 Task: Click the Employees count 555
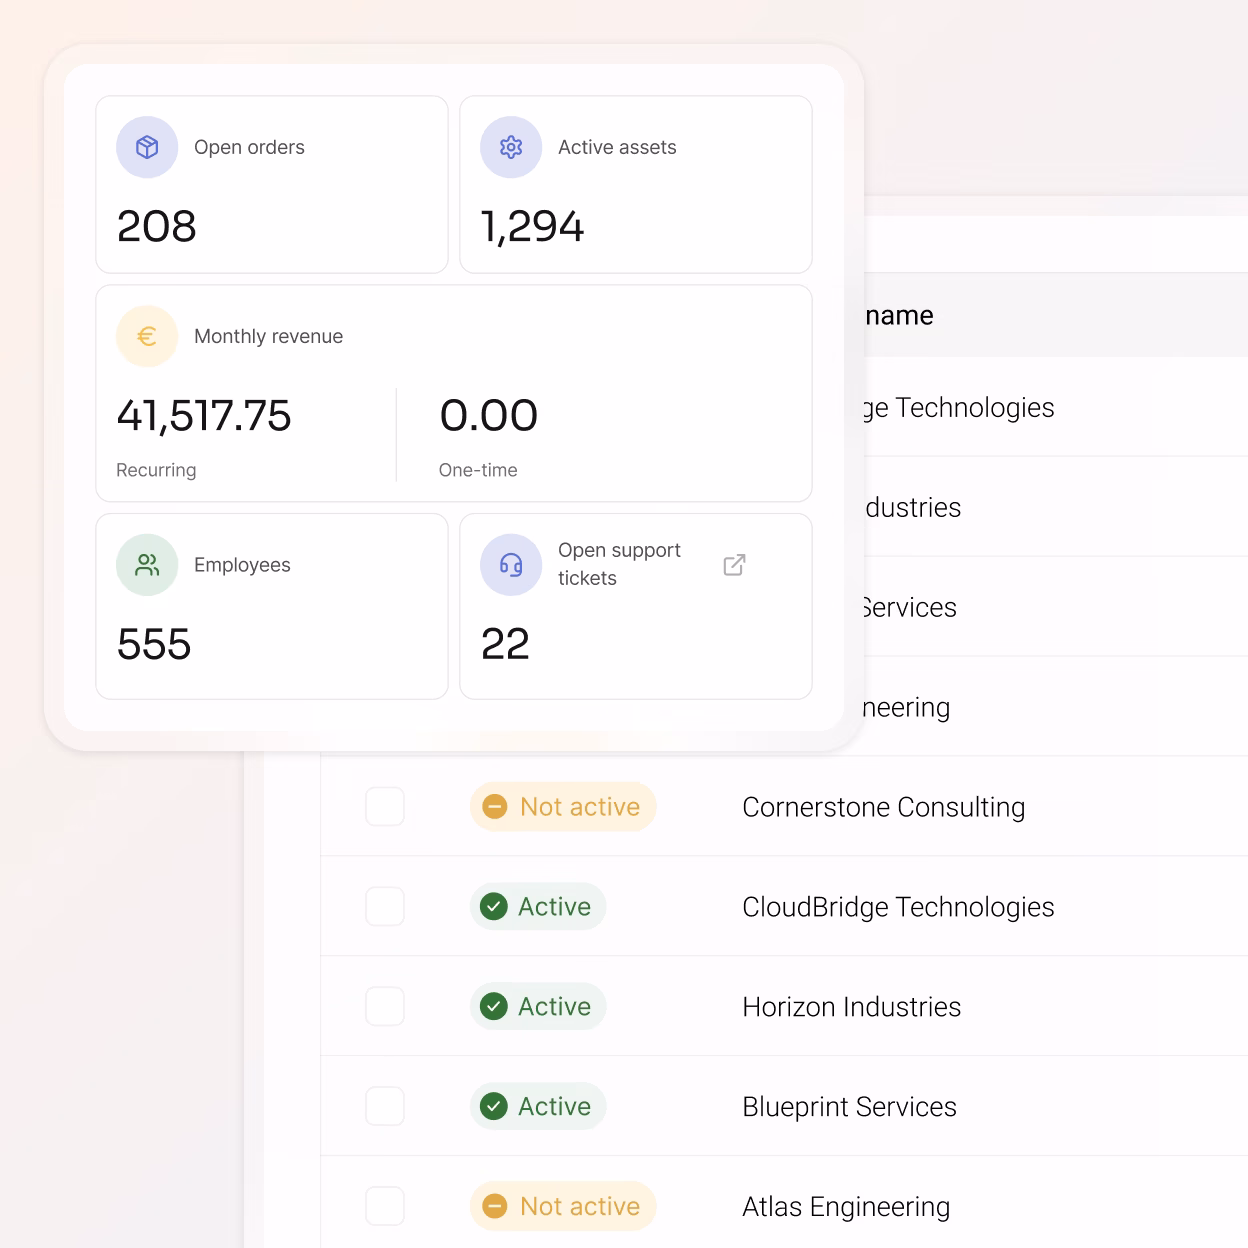point(154,644)
